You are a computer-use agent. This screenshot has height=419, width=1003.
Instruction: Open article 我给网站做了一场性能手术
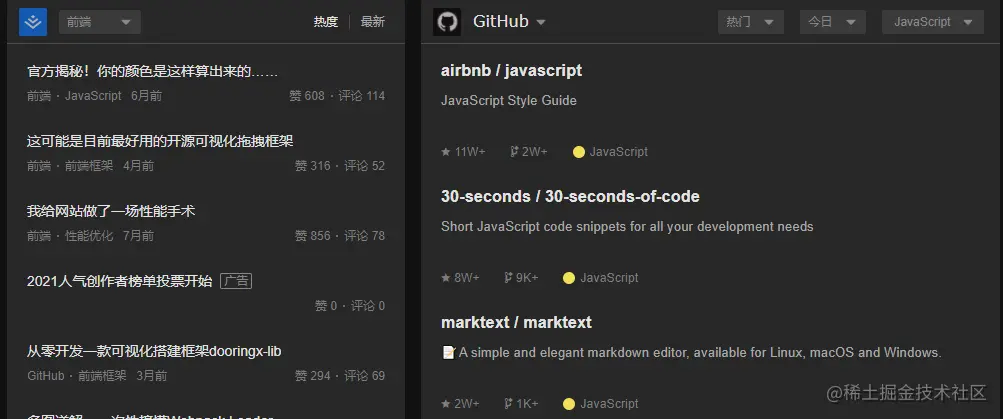coord(111,211)
